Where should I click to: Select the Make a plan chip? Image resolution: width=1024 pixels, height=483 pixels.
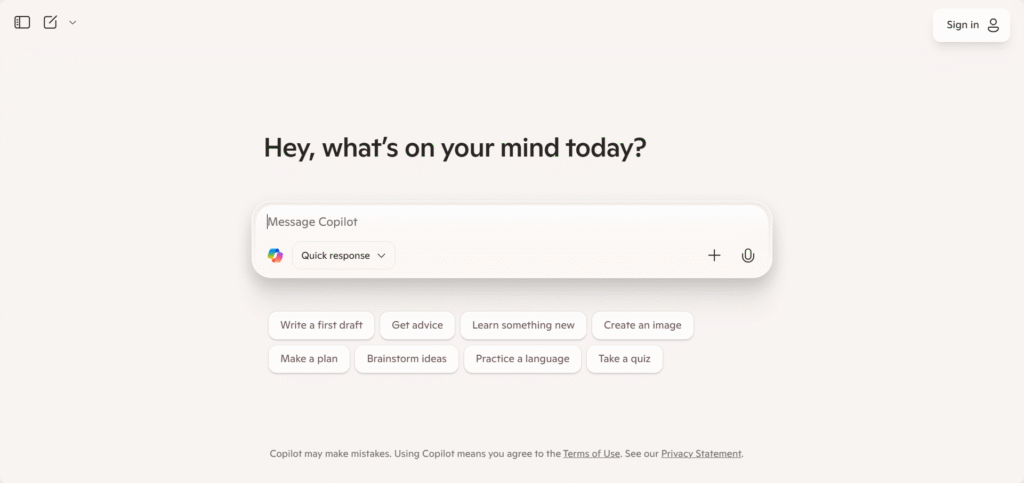tap(309, 359)
